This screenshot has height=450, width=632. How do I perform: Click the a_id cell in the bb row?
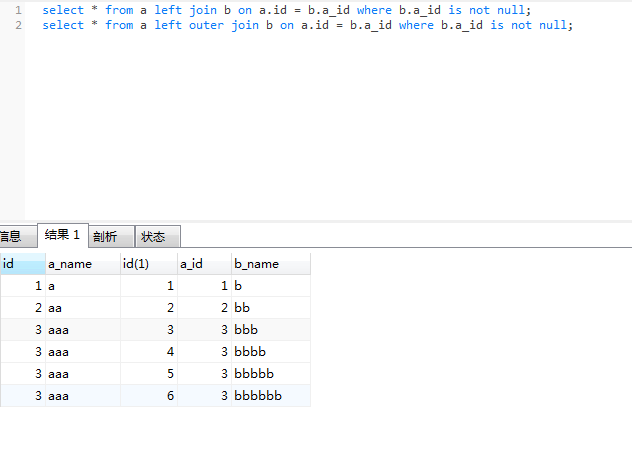(204, 308)
